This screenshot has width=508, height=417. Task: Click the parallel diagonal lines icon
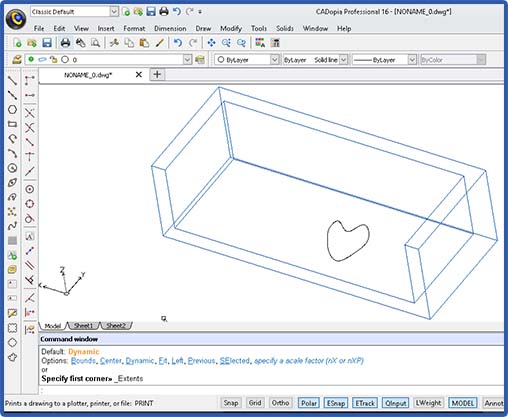30,265
